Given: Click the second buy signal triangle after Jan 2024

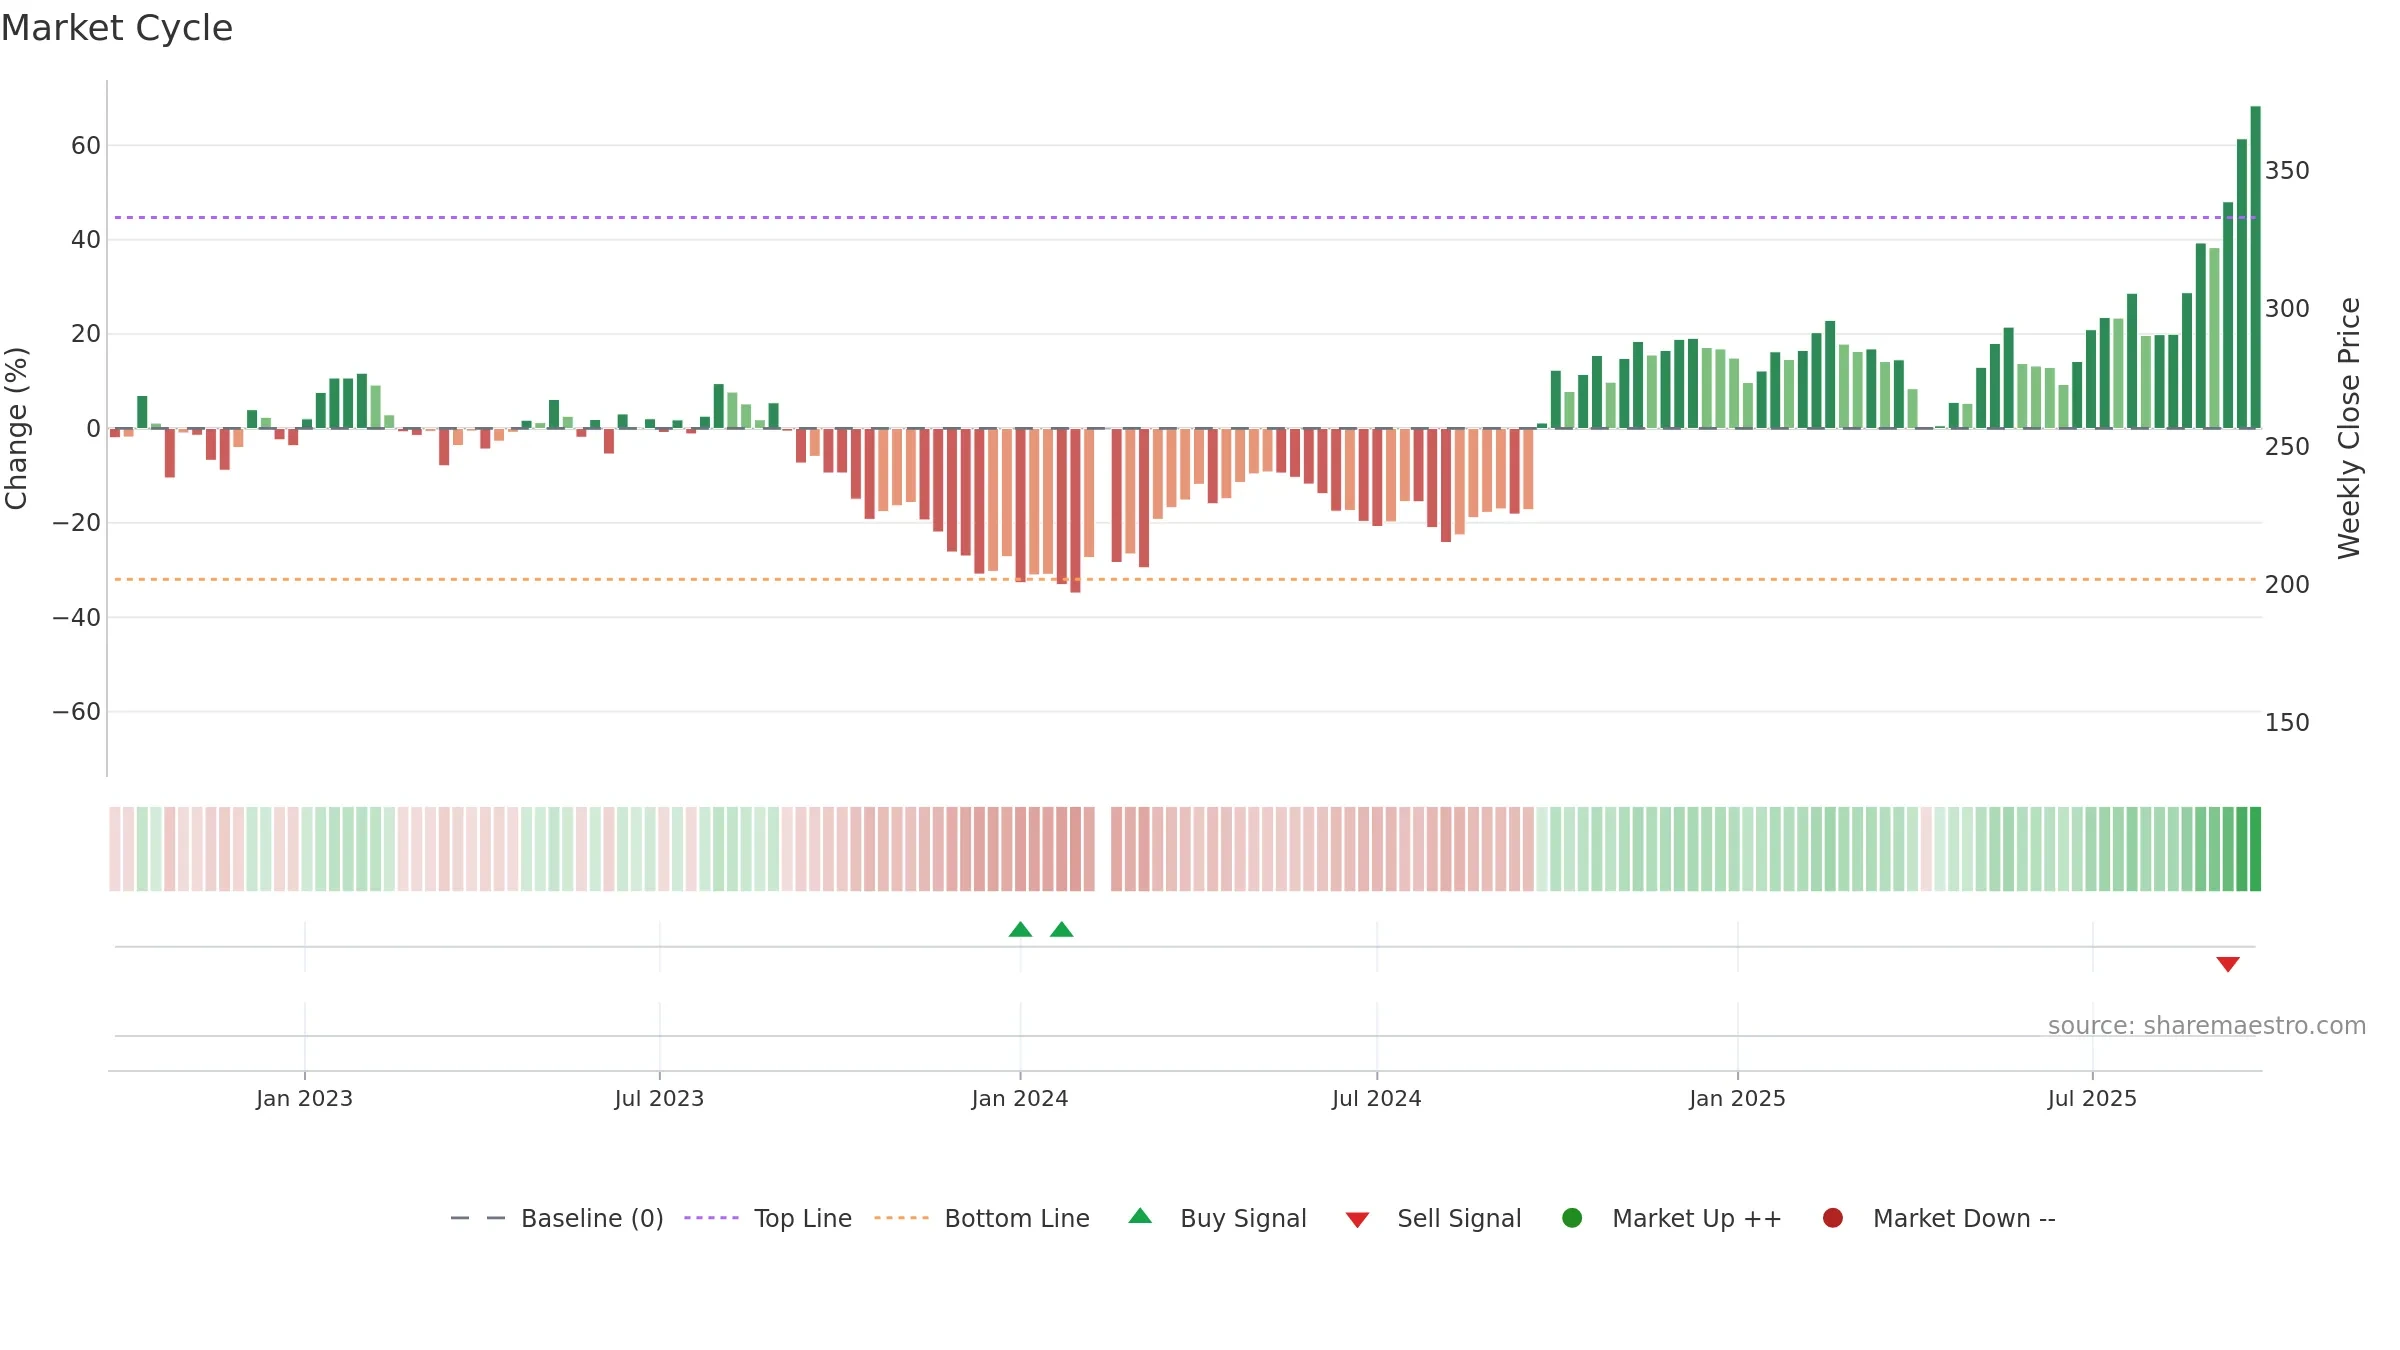Looking at the screenshot, I should pyautogui.click(x=1062, y=929).
